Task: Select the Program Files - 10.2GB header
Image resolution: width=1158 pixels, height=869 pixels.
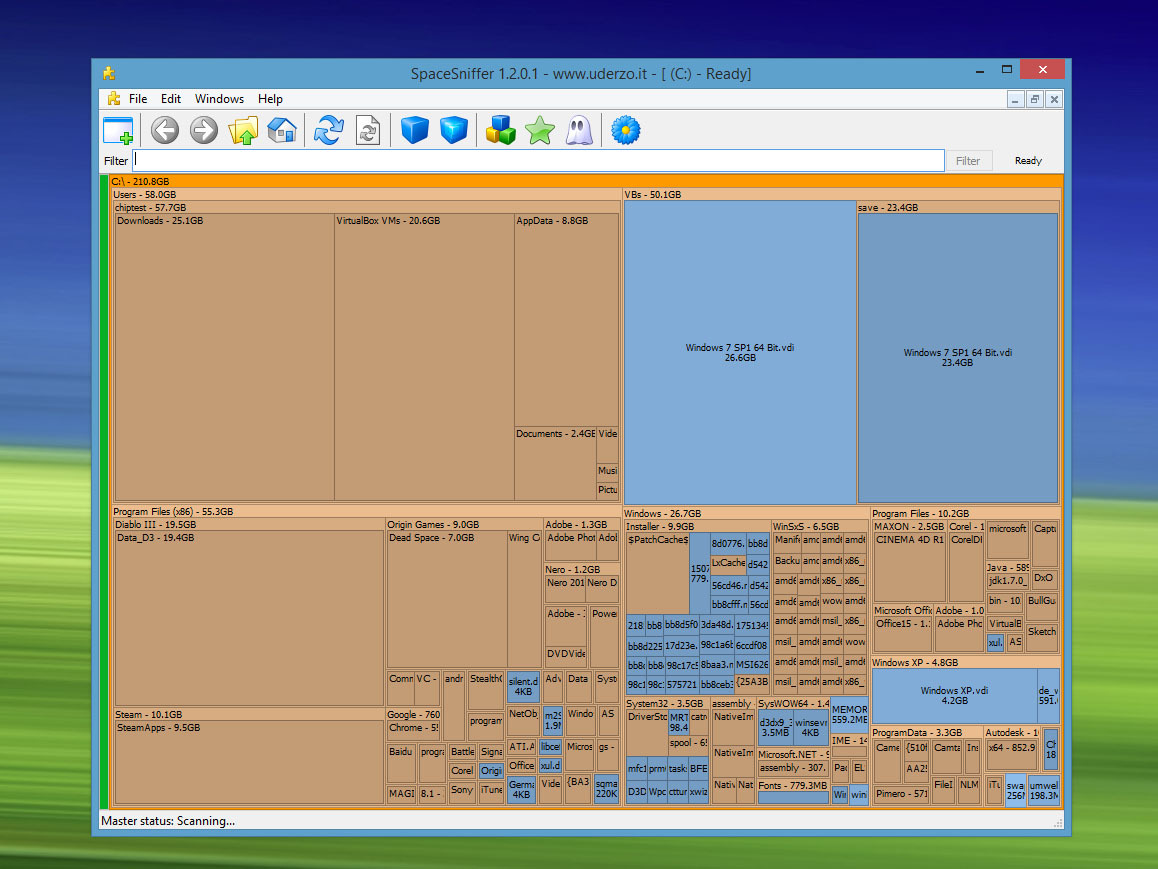Action: tap(966, 513)
